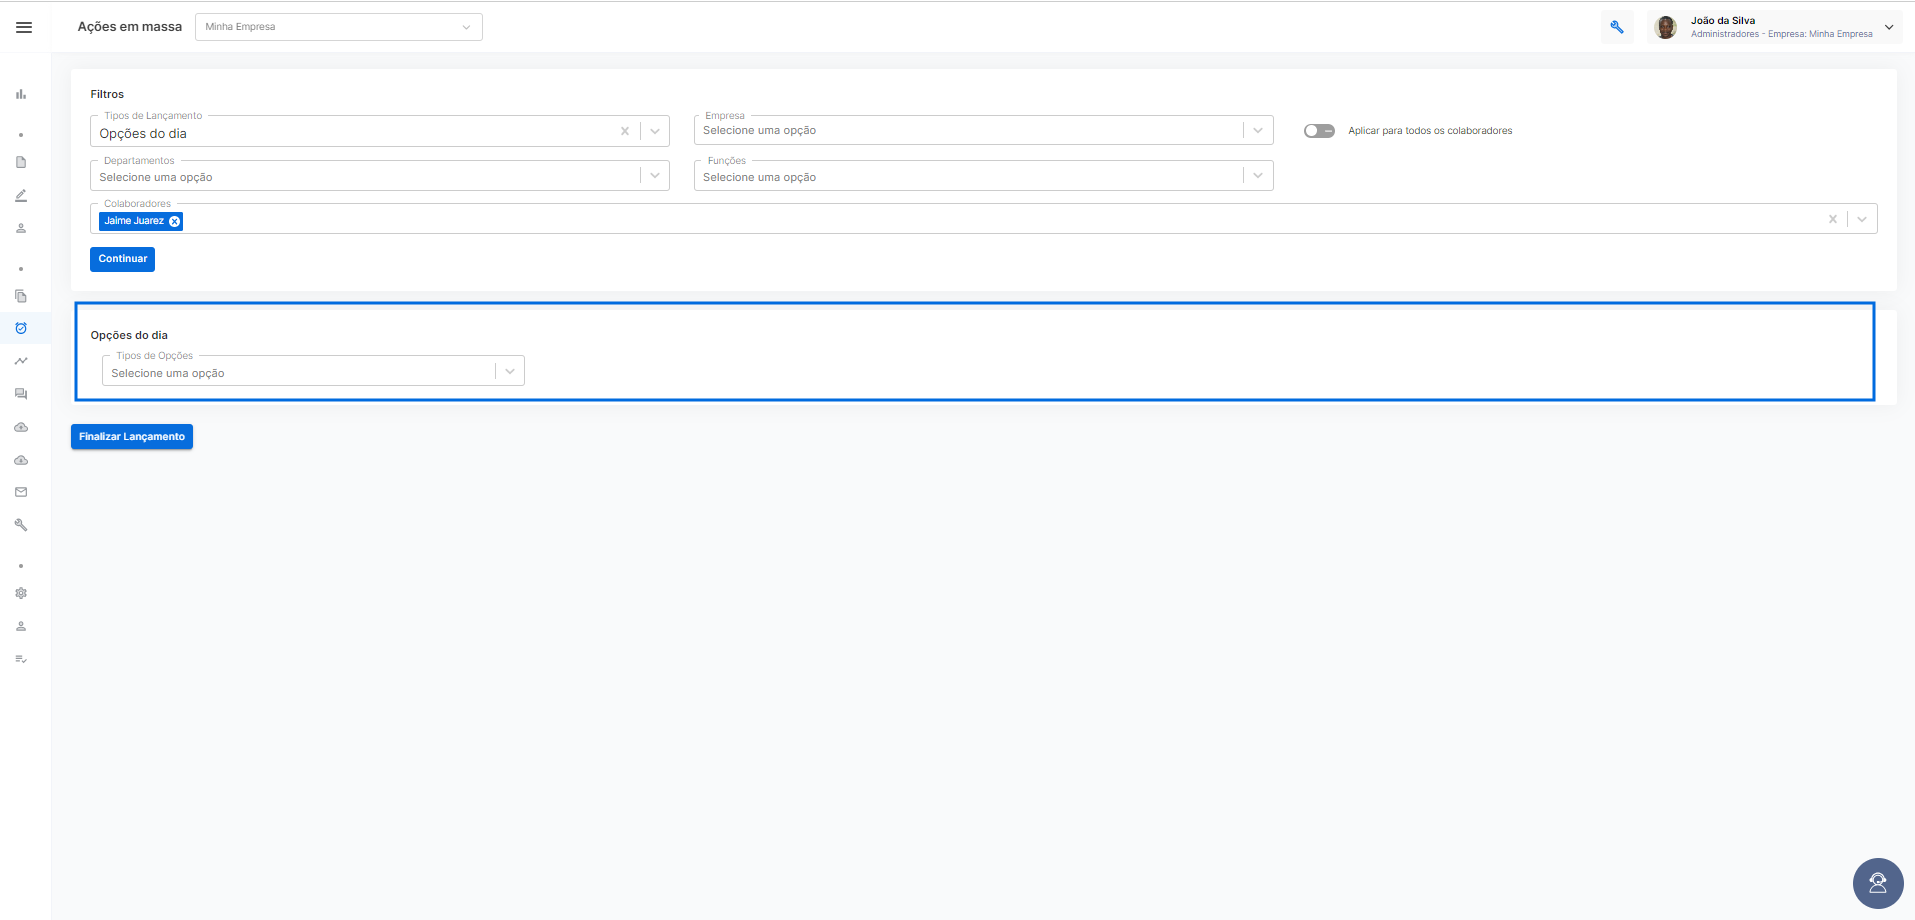Click the pencil edit icon in sidebar

21,196
